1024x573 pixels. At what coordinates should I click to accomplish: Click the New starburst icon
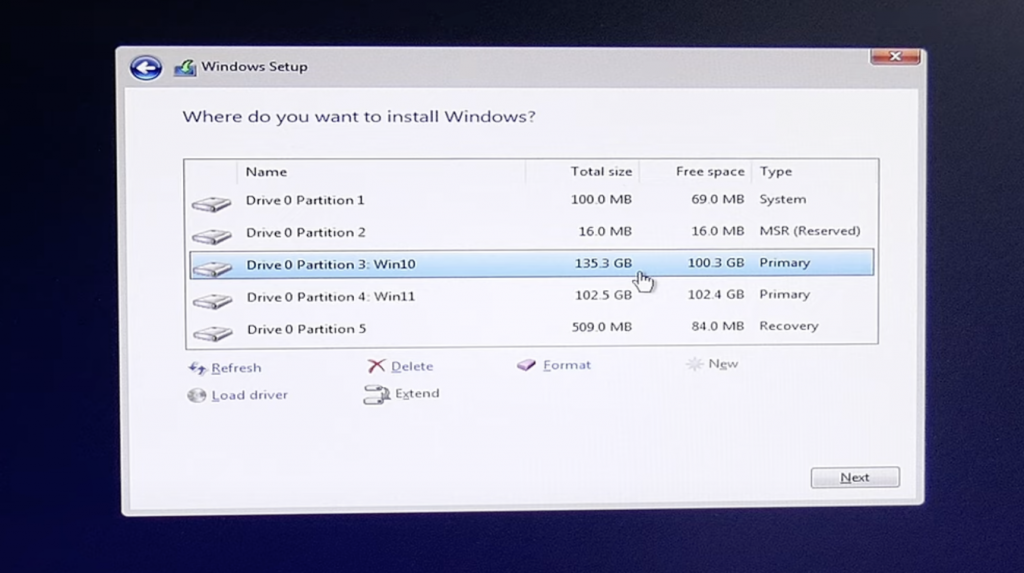[694, 364]
